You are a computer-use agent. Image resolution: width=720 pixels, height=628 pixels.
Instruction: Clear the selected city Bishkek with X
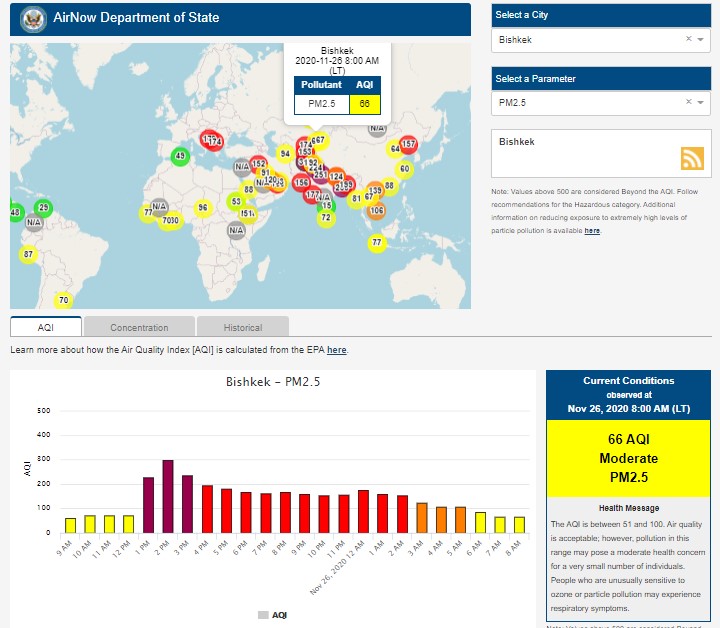point(688,40)
